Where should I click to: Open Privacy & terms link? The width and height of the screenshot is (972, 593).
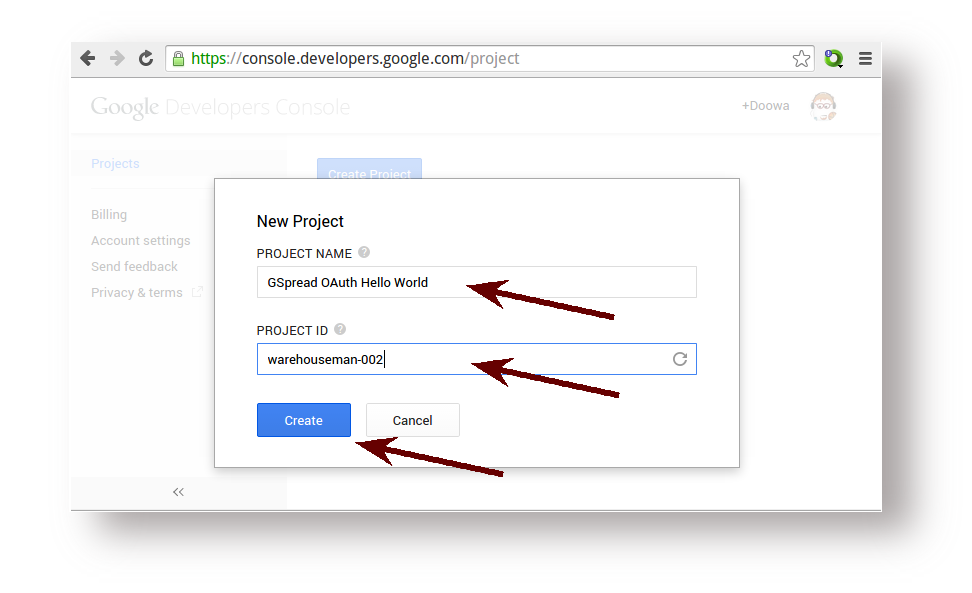click(x=137, y=292)
